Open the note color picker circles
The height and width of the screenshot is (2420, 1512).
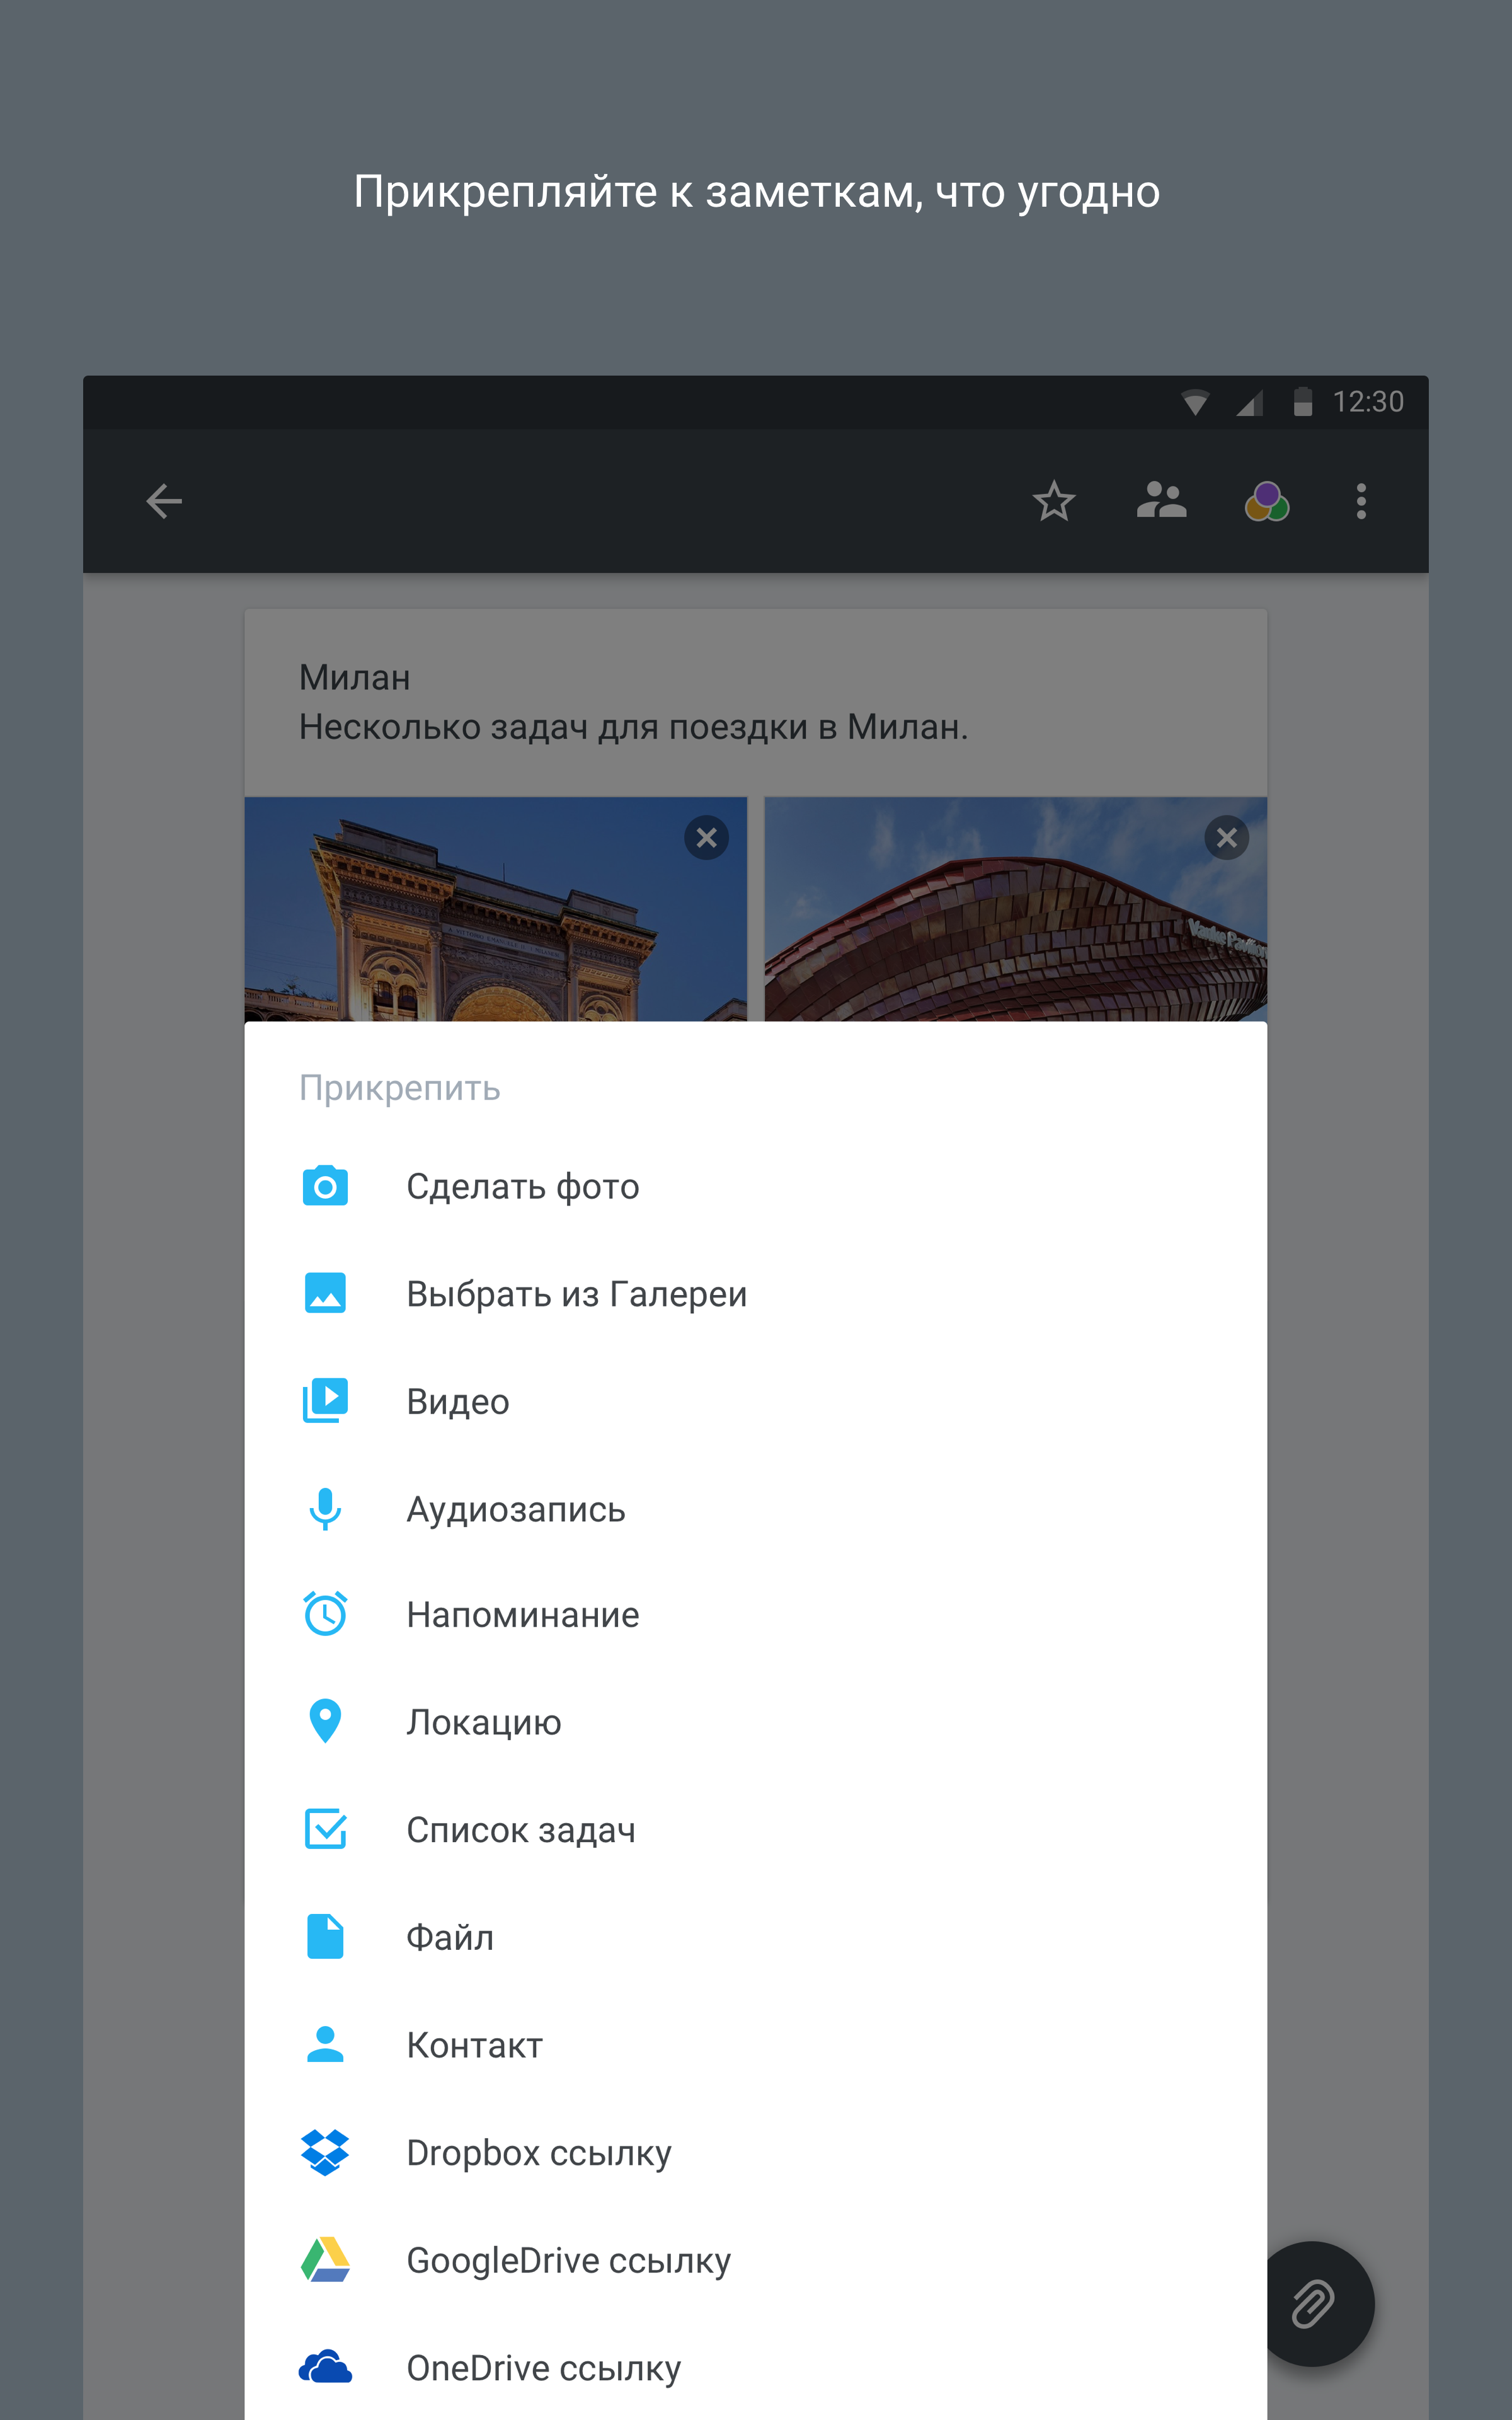click(x=1267, y=501)
